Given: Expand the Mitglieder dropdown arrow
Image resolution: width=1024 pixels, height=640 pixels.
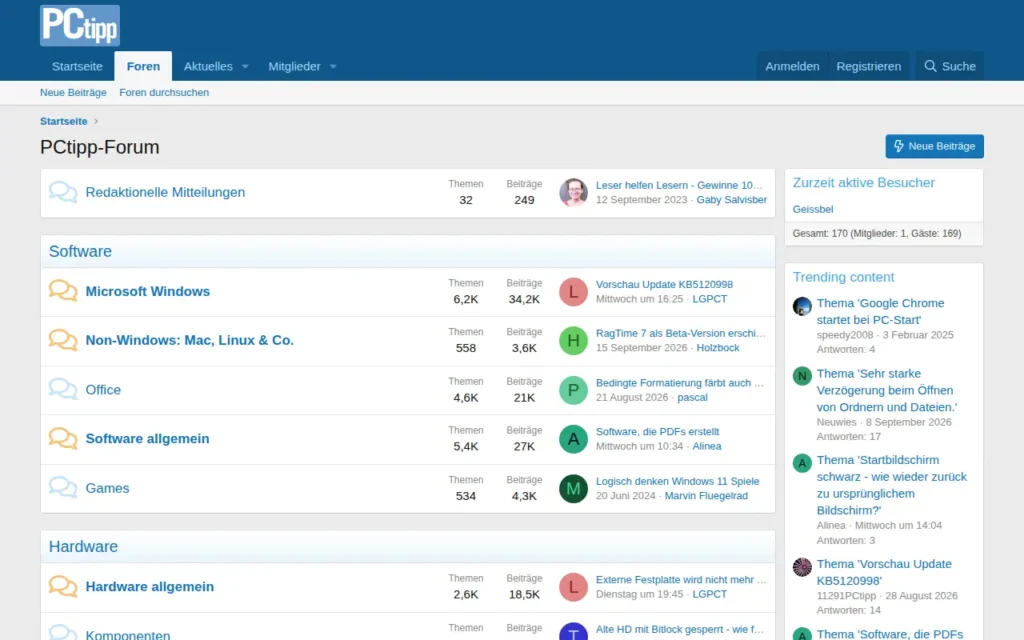Looking at the screenshot, I should (x=332, y=67).
